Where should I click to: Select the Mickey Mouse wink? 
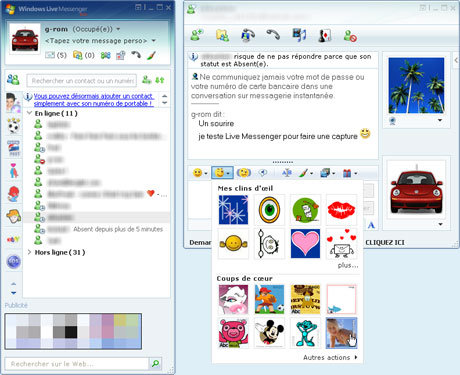[269, 333]
